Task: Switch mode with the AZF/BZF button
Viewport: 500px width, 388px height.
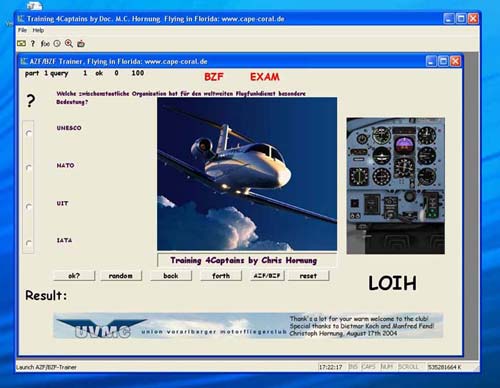Action: [x=267, y=276]
